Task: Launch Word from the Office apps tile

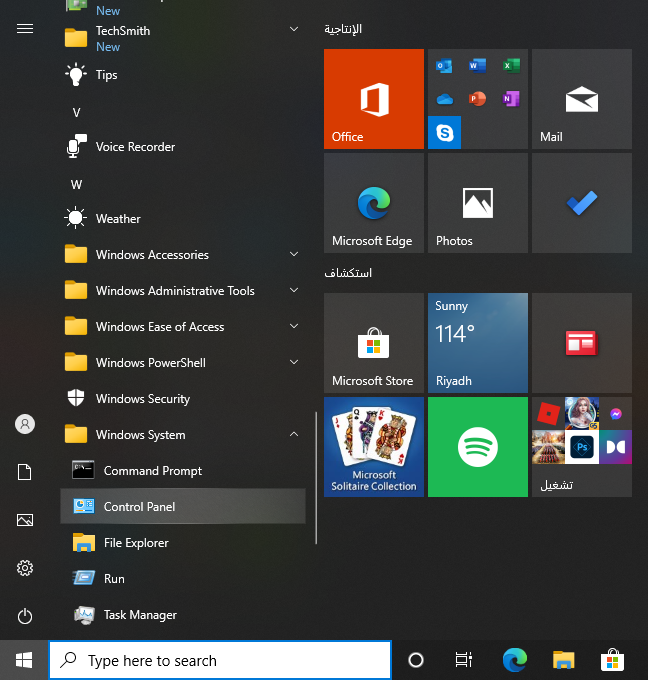Action: click(x=477, y=66)
